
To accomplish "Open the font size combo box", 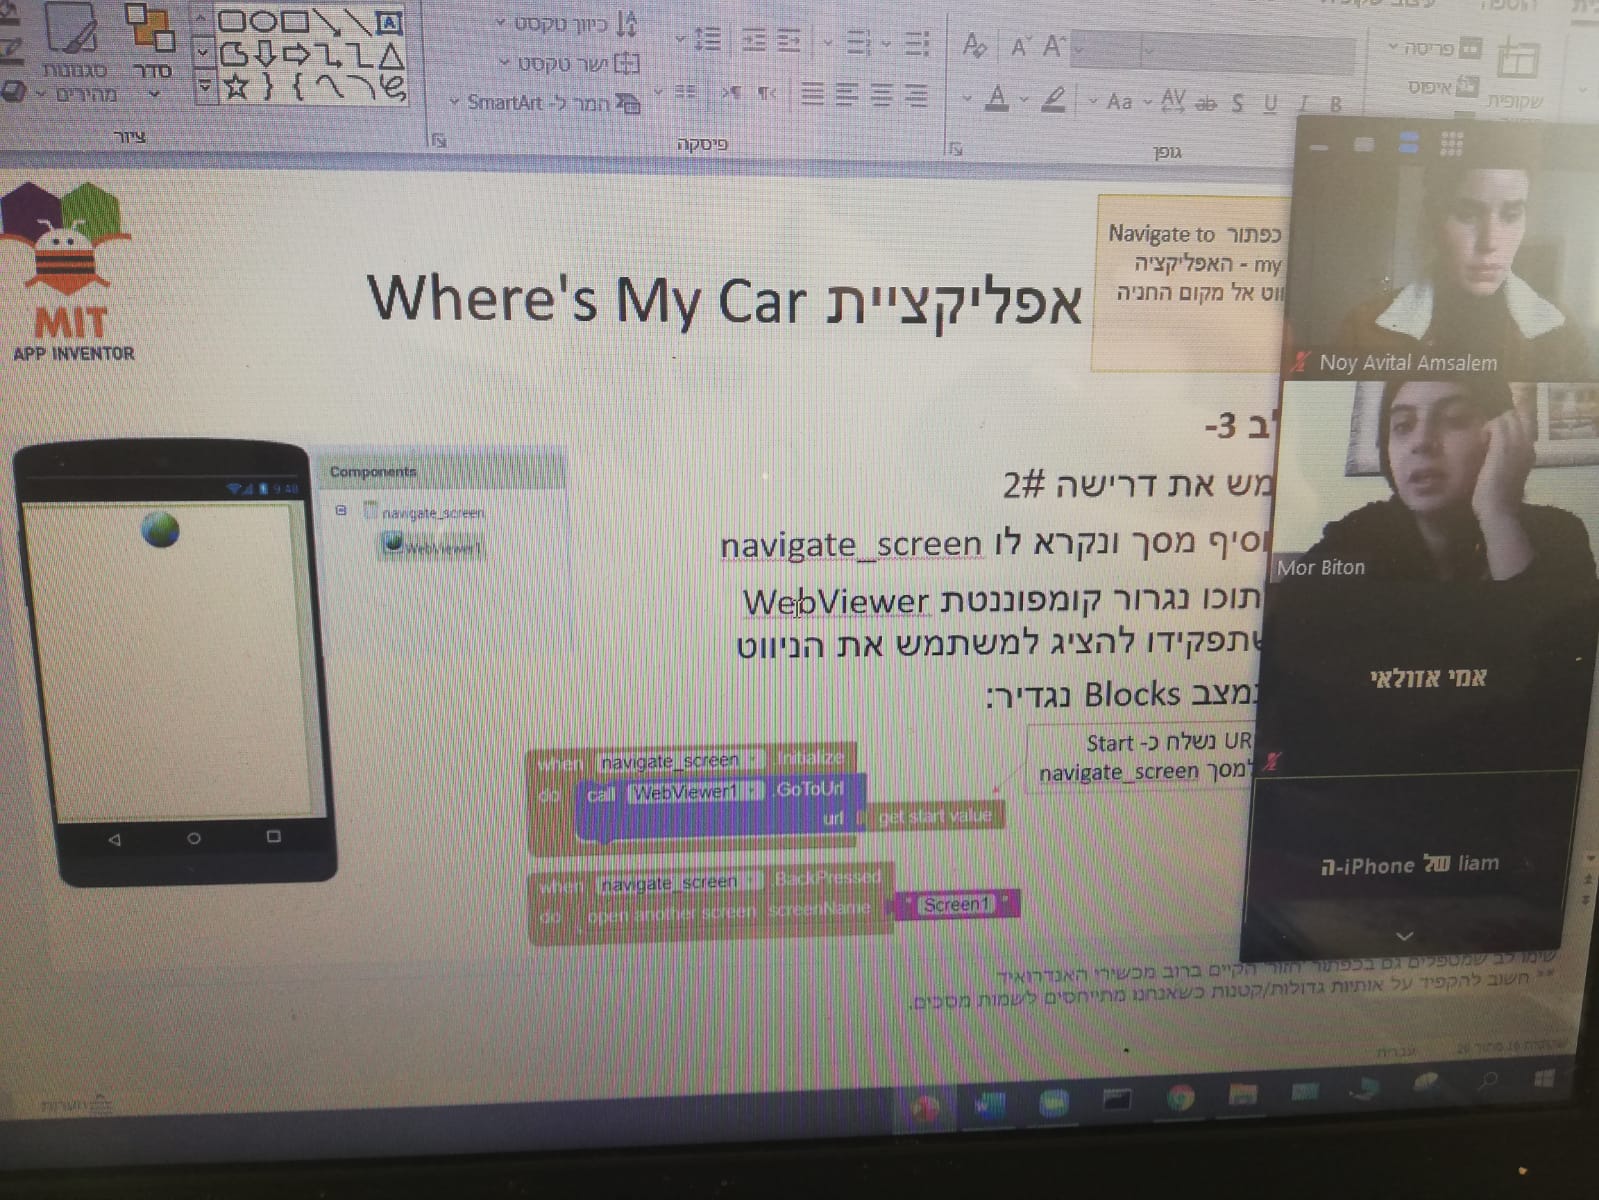I will 1105,49.
